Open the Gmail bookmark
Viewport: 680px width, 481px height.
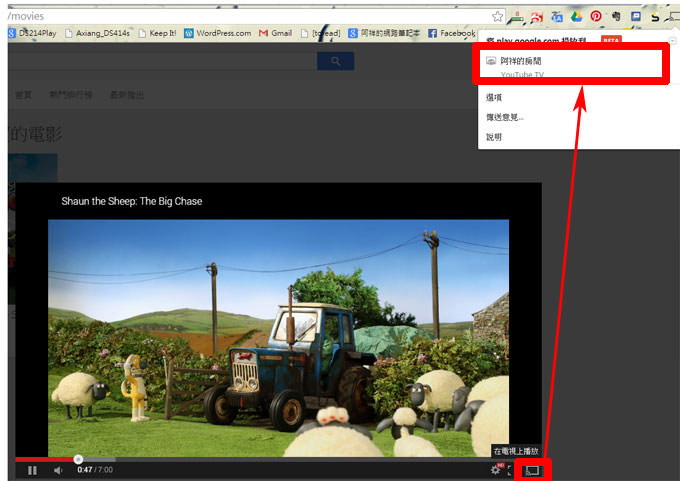pyautogui.click(x=275, y=33)
